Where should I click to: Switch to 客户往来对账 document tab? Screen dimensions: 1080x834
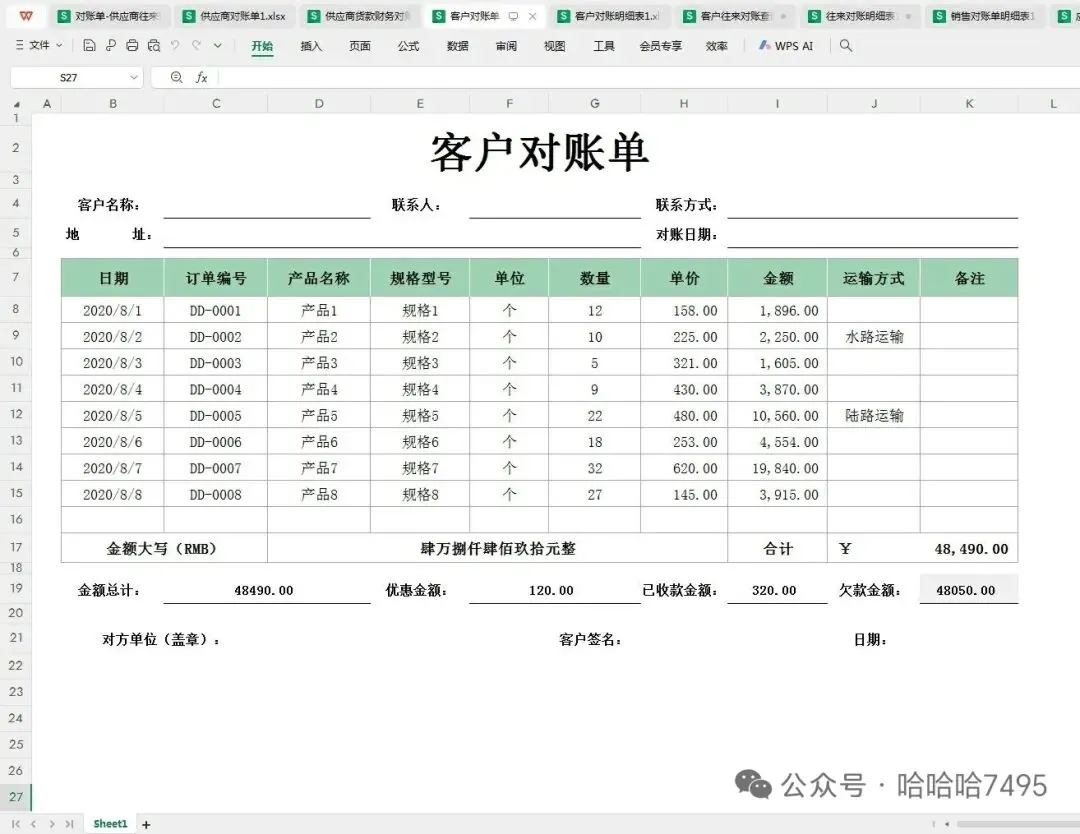pos(734,16)
